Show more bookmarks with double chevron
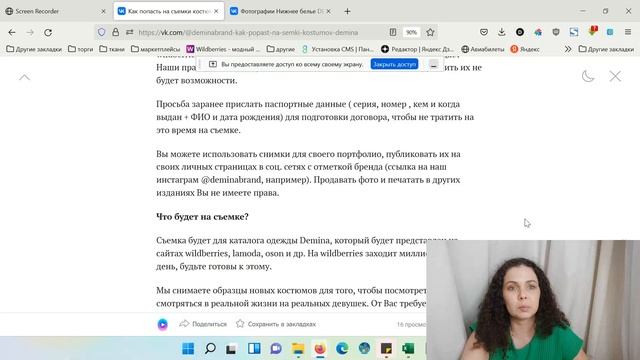Image resolution: width=640 pixels, height=360 pixels. (x=568, y=49)
